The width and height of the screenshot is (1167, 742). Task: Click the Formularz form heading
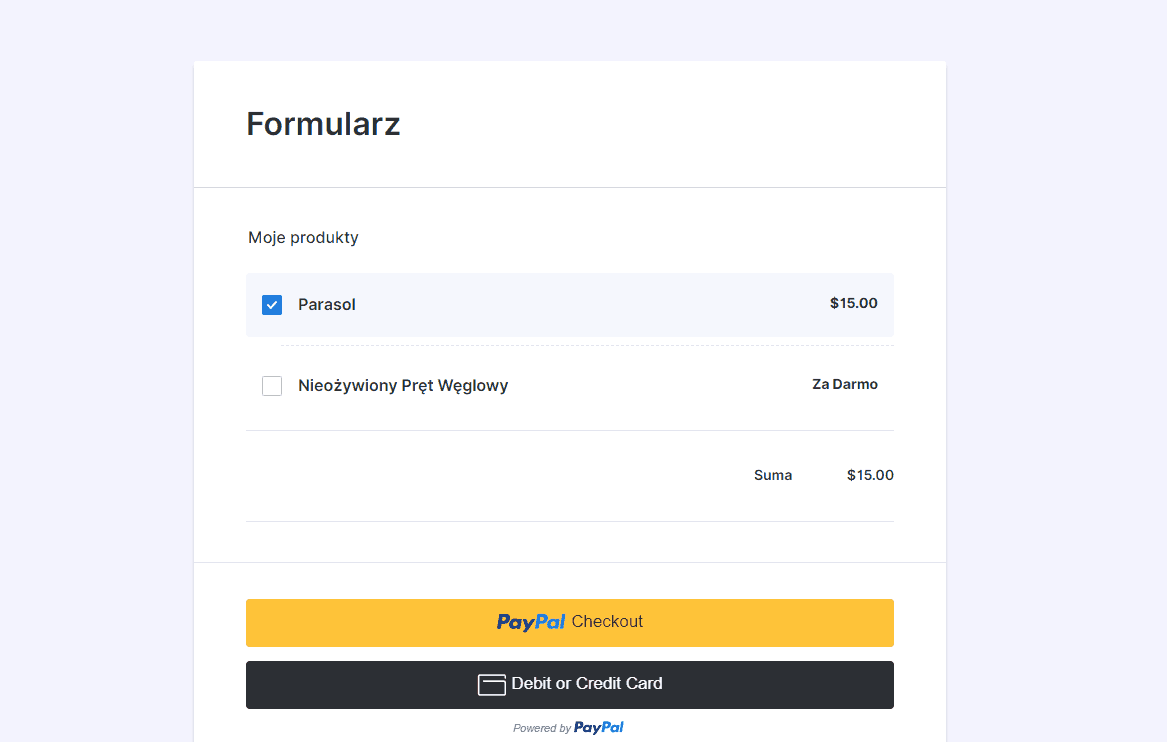[x=323, y=124]
